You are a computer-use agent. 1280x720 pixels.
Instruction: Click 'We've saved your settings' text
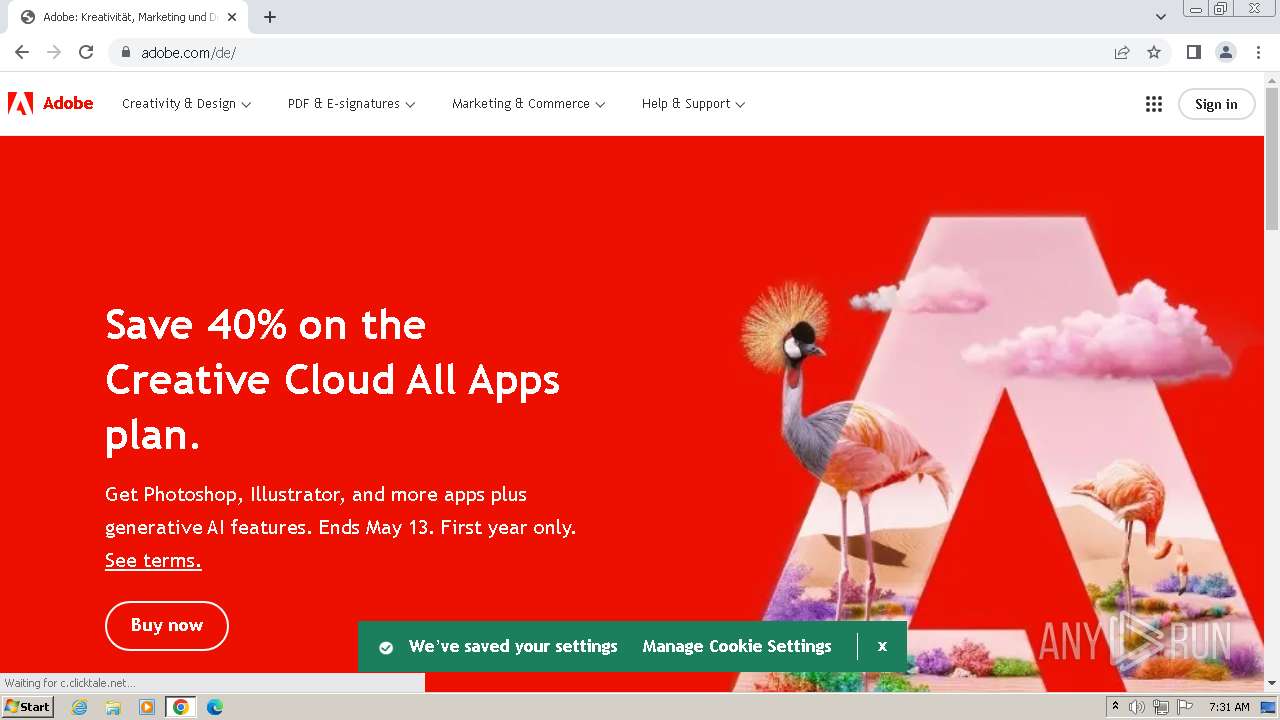(x=513, y=647)
